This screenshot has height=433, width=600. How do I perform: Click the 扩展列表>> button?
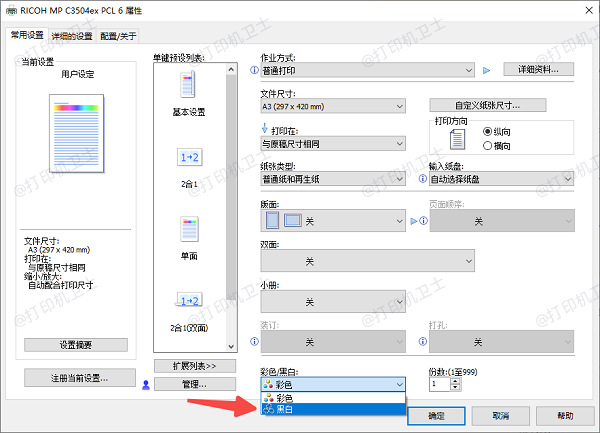click(195, 366)
